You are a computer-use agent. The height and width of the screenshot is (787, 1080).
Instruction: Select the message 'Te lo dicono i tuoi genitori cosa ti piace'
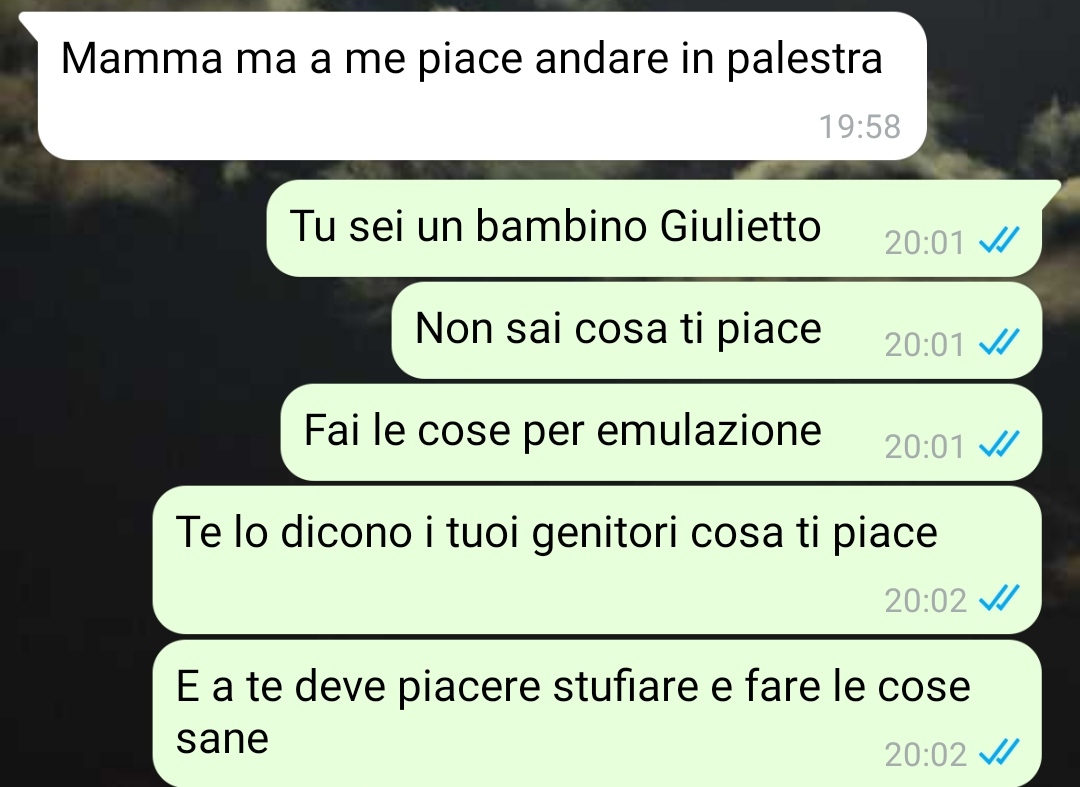pyautogui.click(x=596, y=560)
